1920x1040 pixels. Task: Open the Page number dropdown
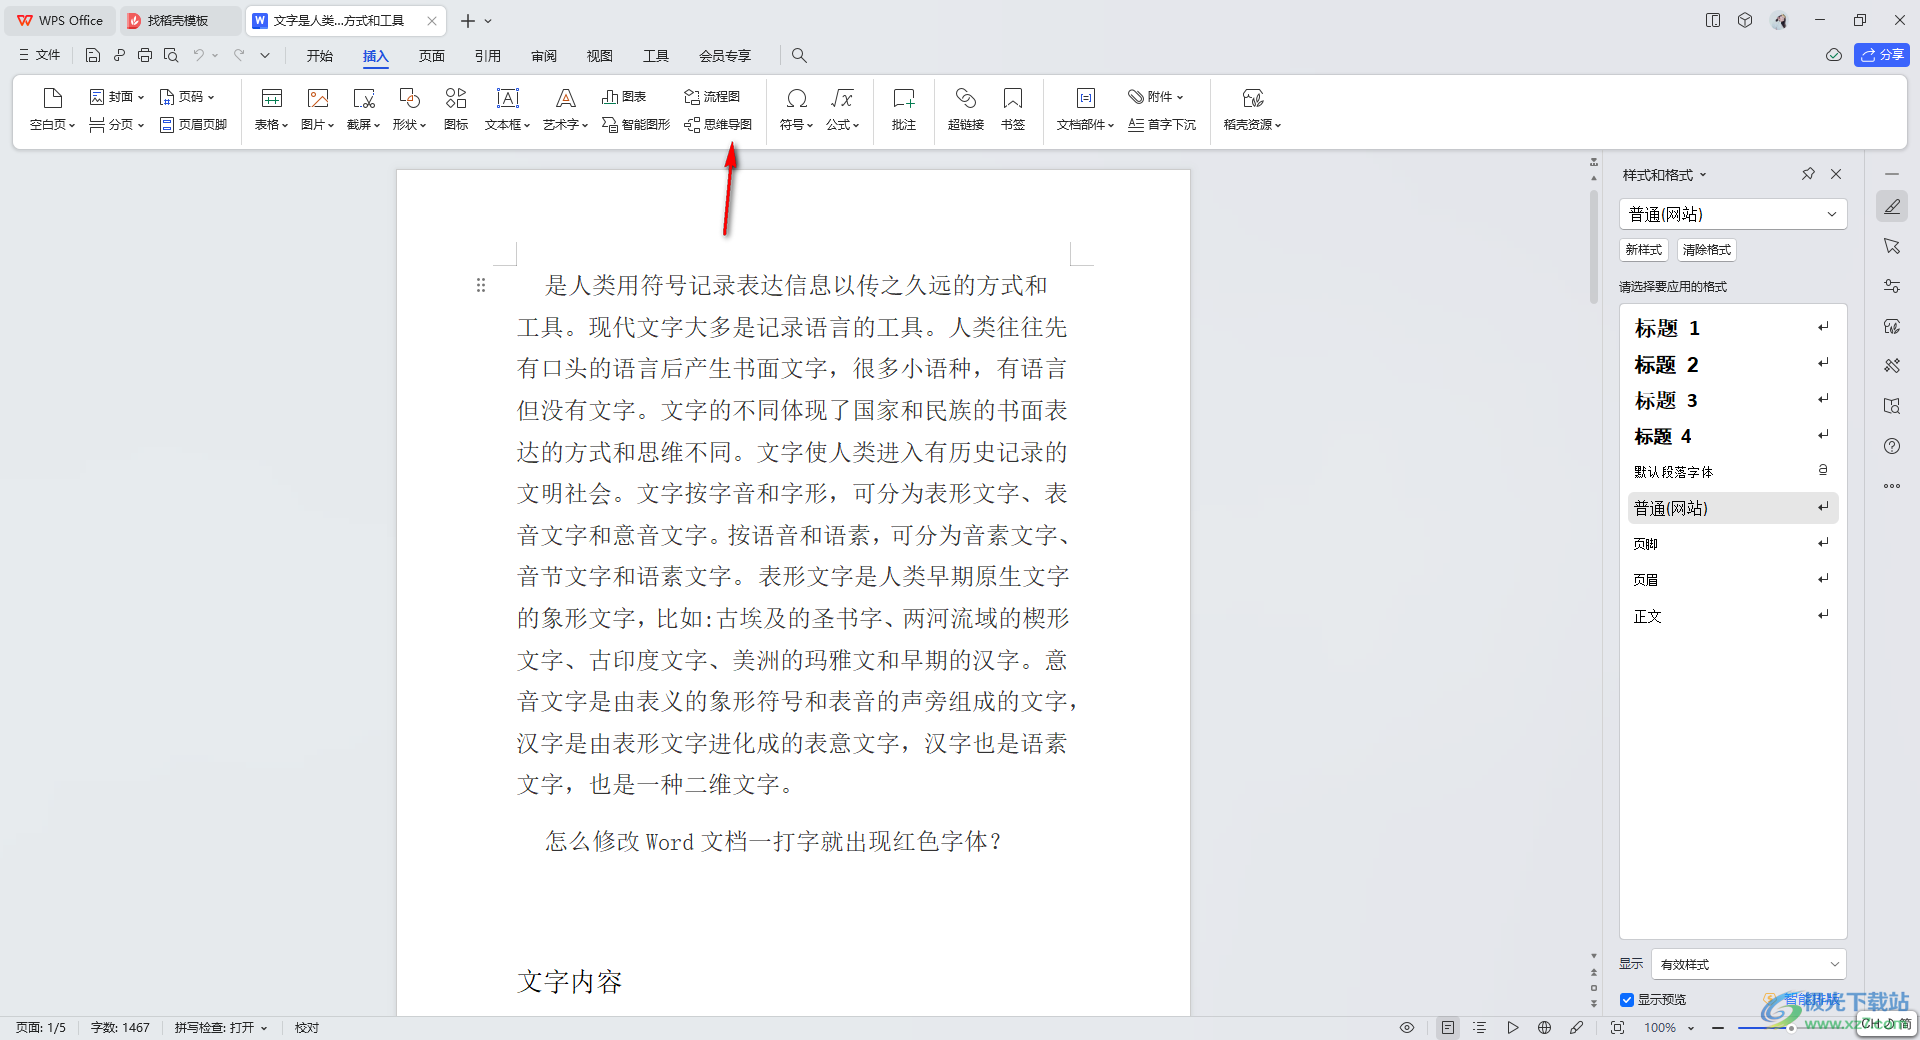(187, 97)
